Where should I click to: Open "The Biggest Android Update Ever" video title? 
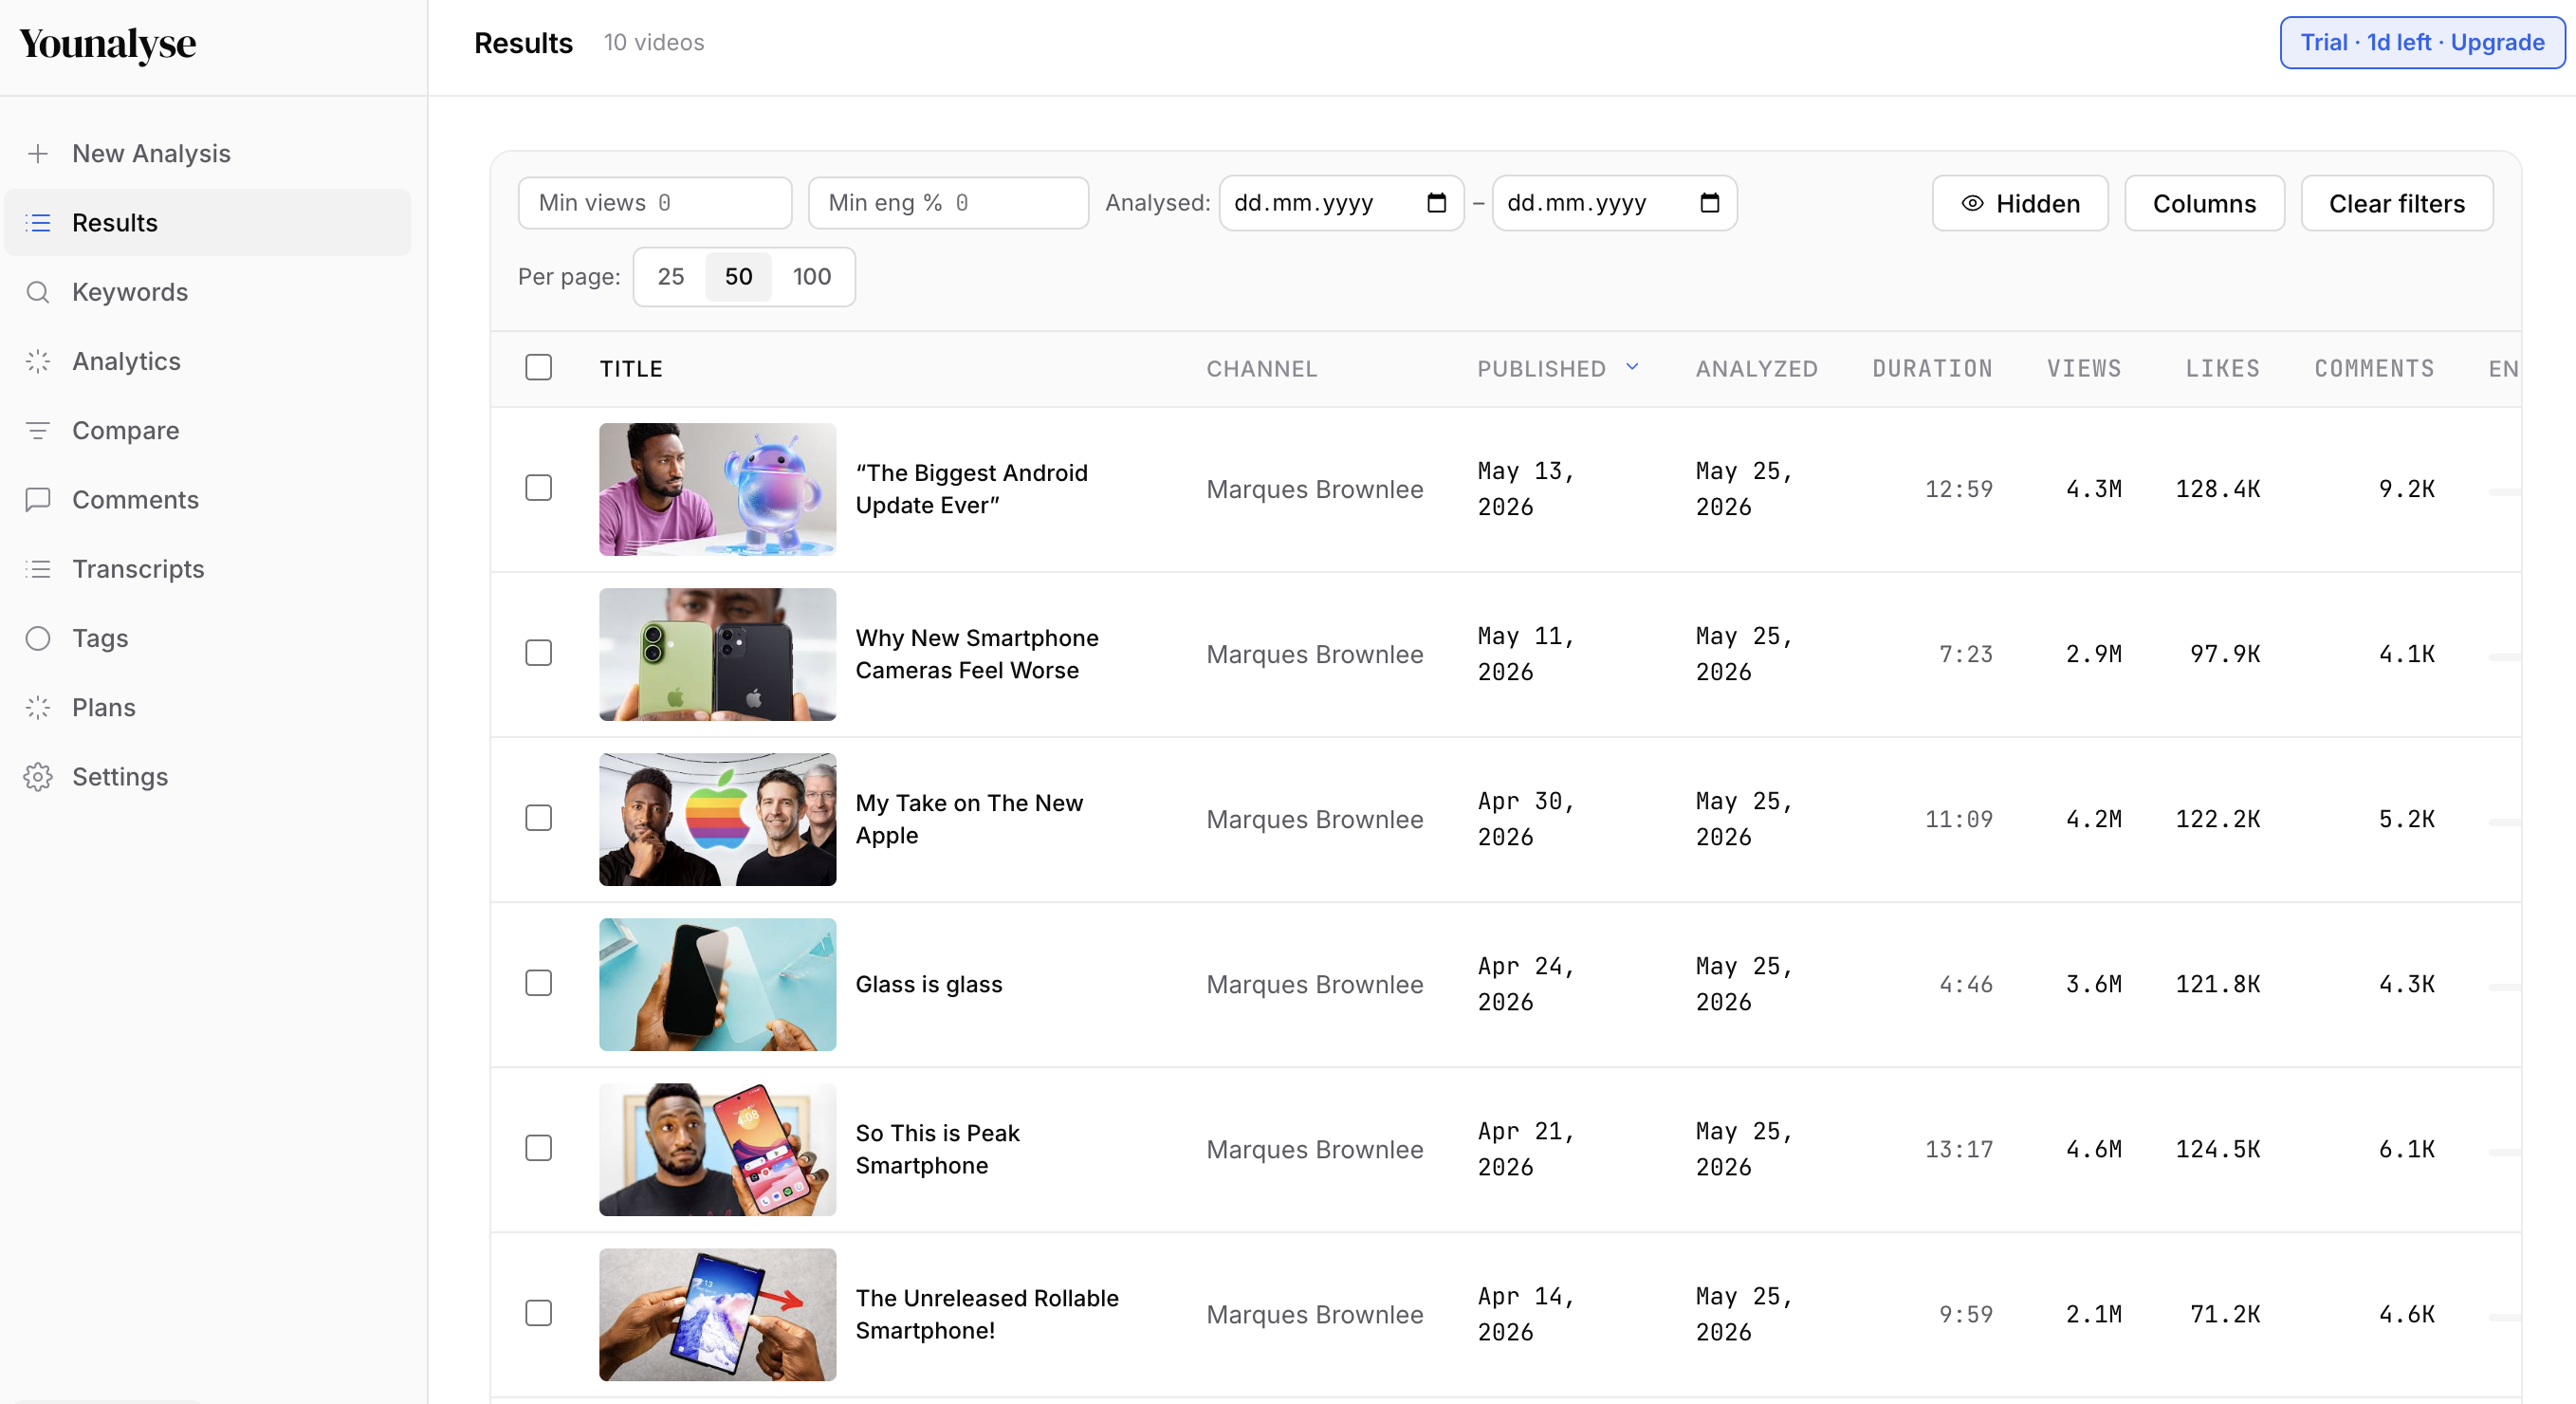pyautogui.click(x=971, y=489)
